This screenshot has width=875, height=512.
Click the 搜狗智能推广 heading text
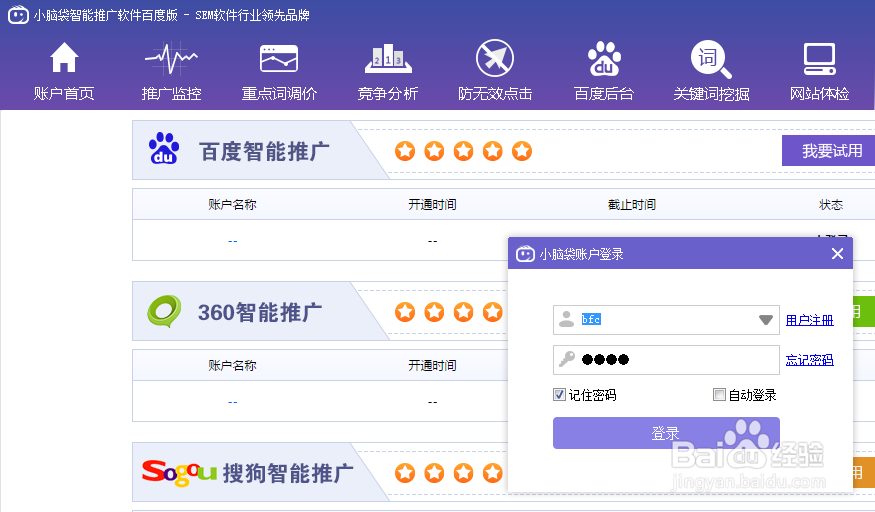point(288,474)
